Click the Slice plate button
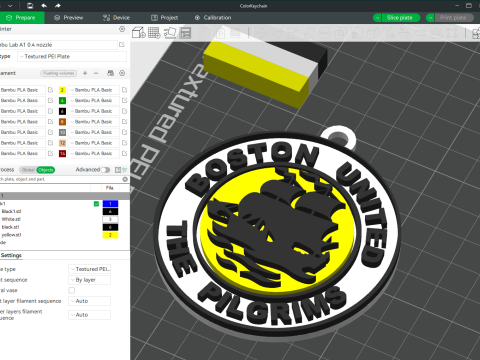The image size is (480, 360). click(x=400, y=18)
